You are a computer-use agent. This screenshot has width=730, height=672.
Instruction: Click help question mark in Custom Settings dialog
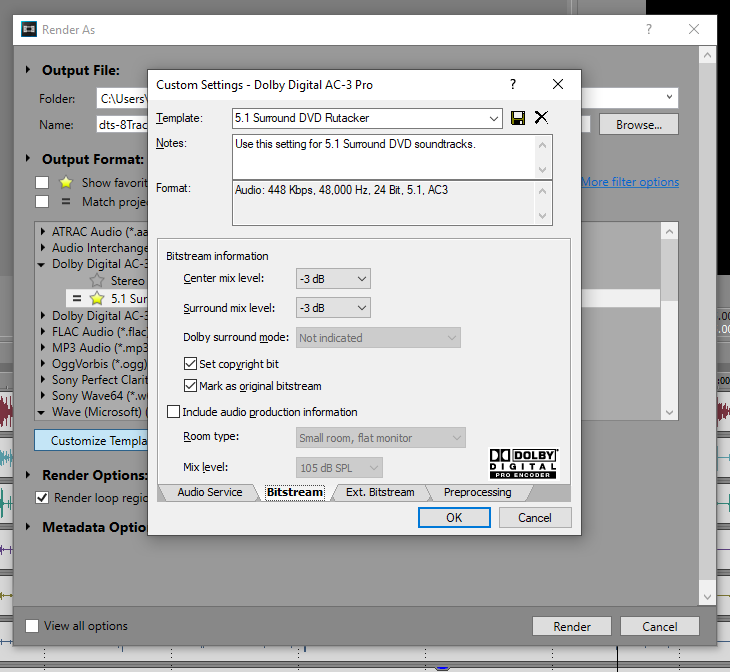click(513, 84)
